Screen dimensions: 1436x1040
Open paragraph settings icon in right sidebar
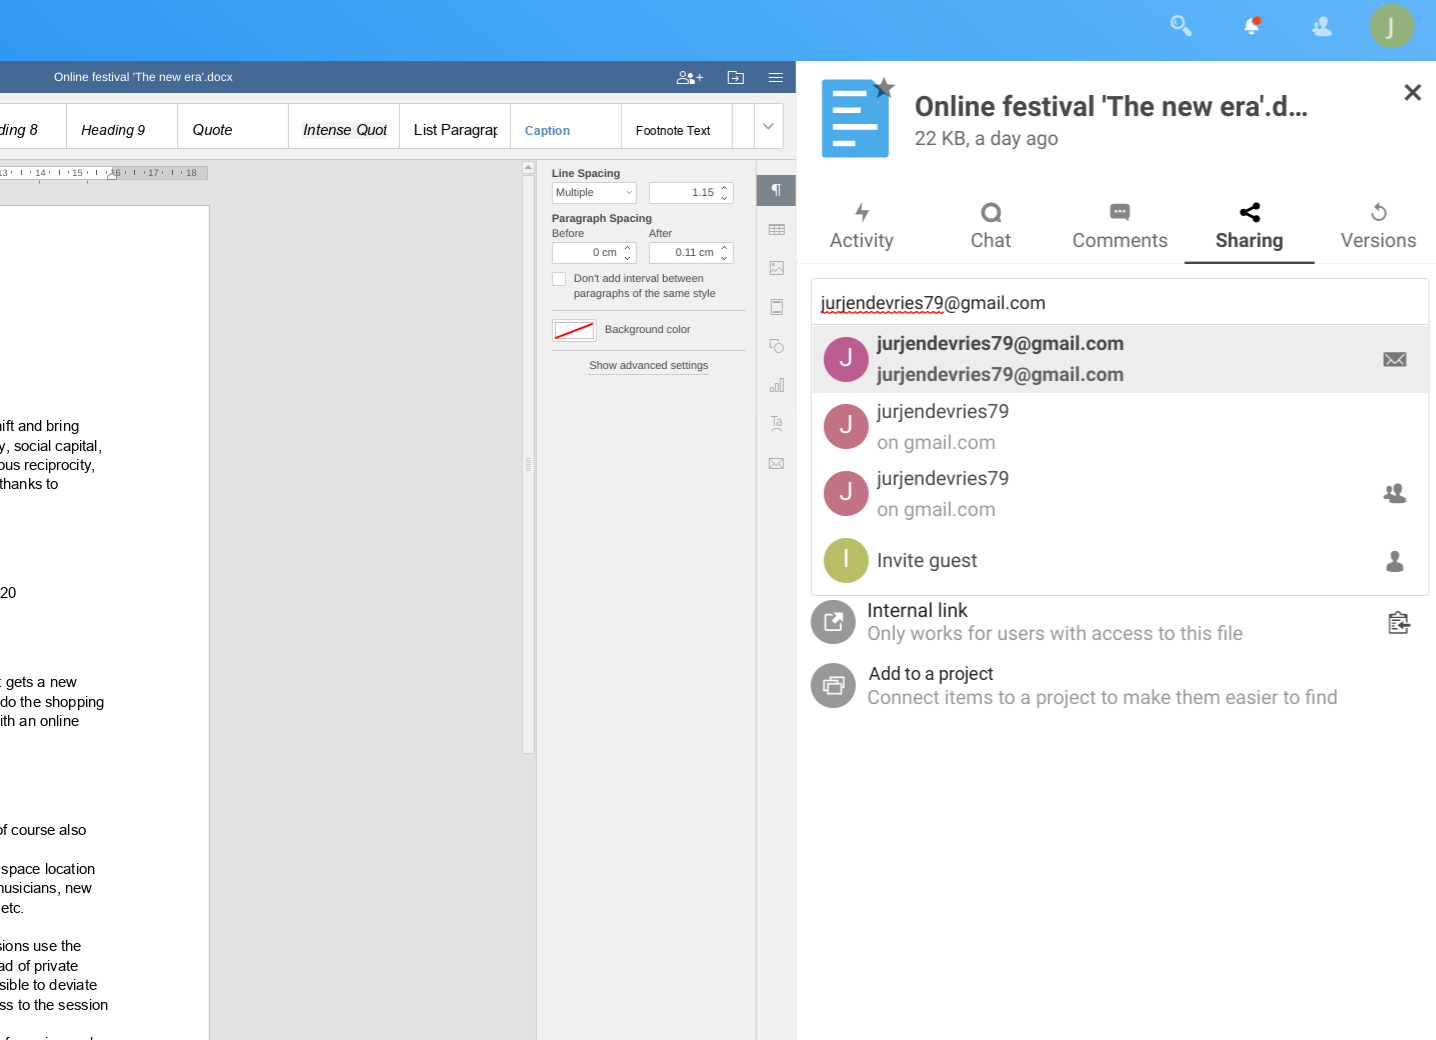point(776,190)
